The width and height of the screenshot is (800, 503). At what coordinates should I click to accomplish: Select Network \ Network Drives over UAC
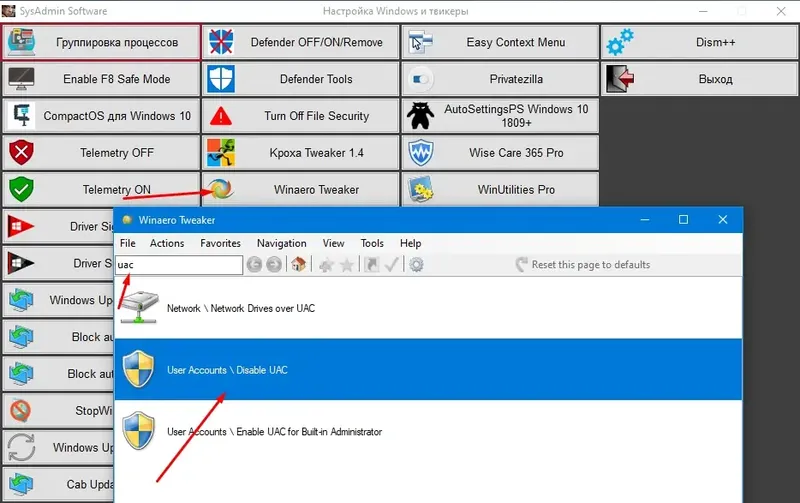click(x=428, y=308)
